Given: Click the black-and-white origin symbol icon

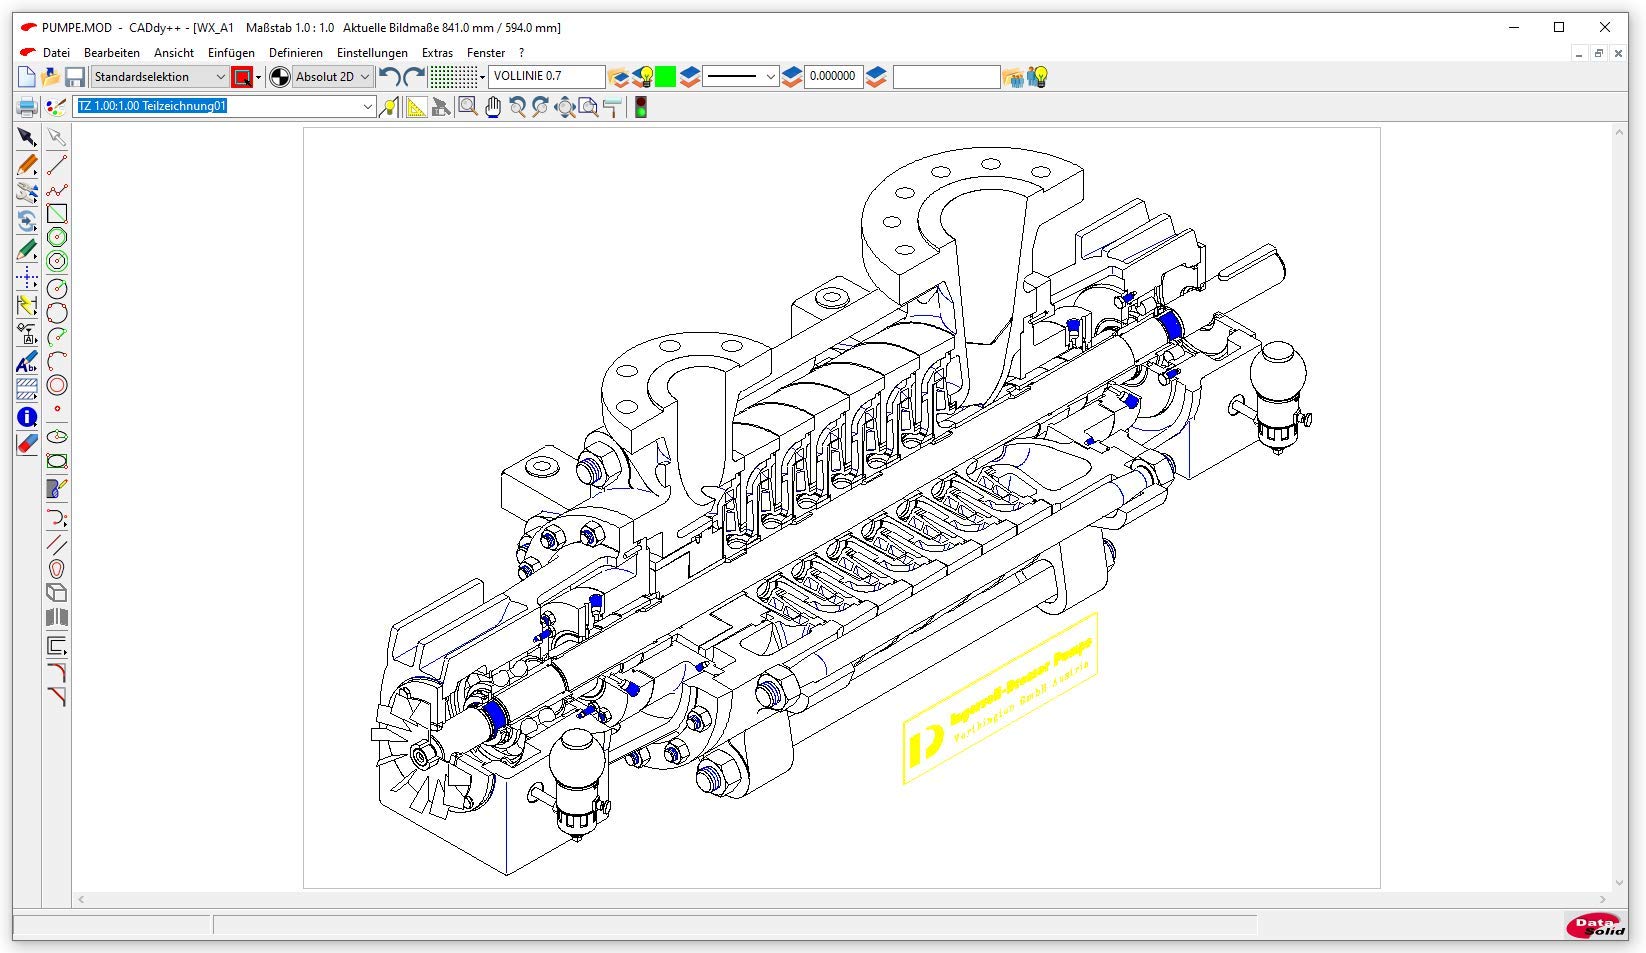Looking at the screenshot, I should point(280,77).
